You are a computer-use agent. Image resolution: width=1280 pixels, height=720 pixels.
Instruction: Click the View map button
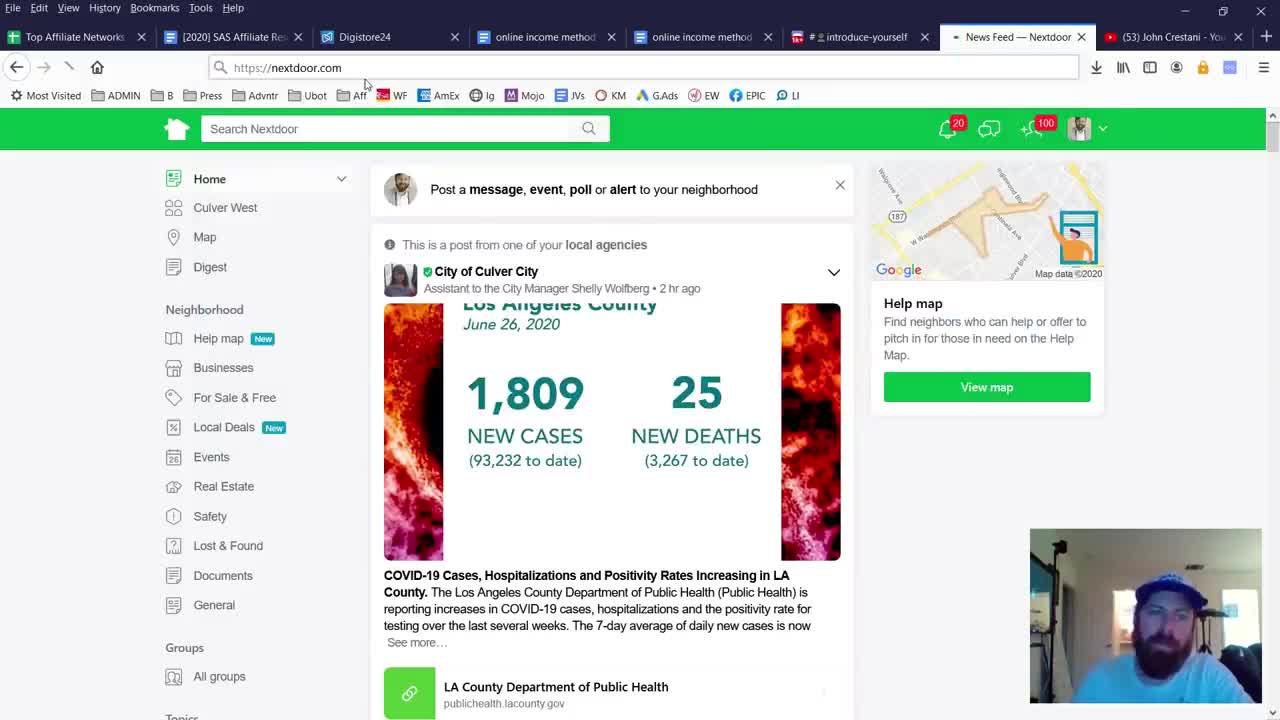click(x=987, y=387)
